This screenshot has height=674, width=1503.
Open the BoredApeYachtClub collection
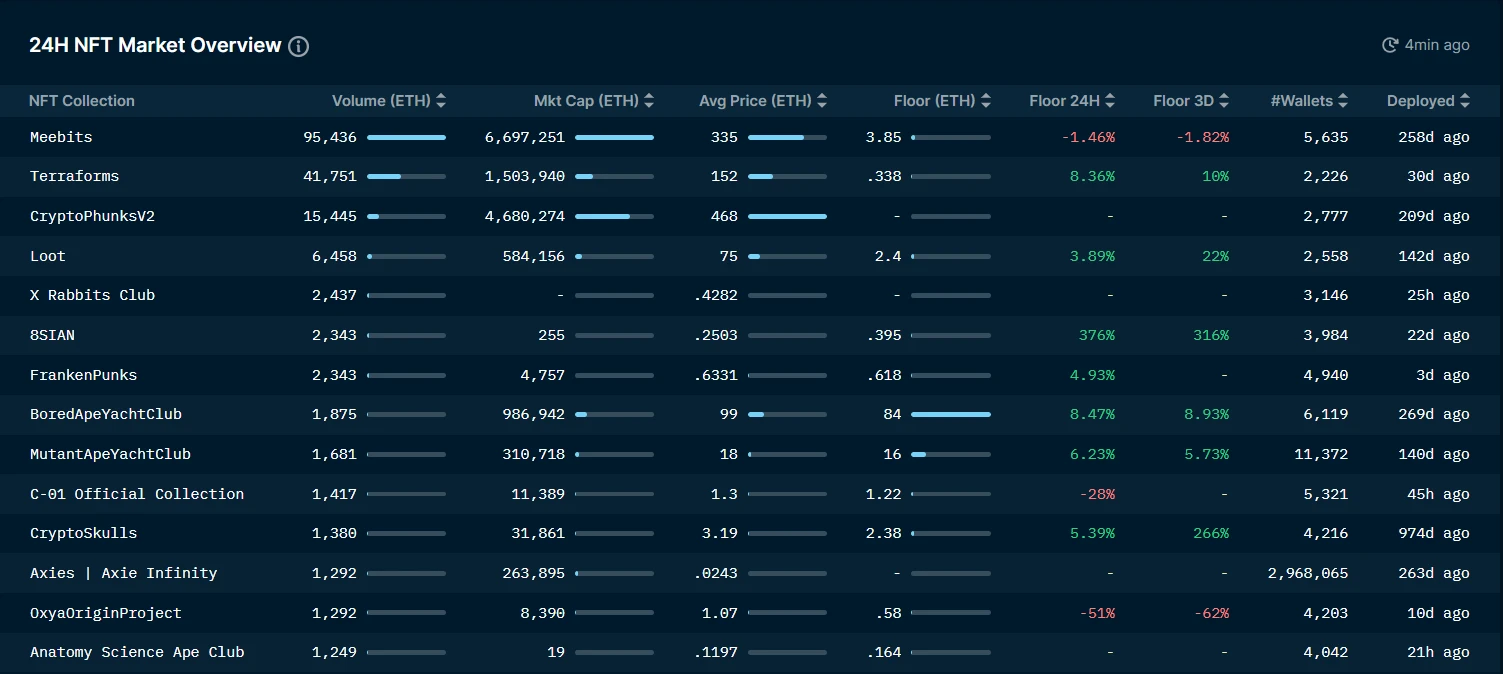106,414
